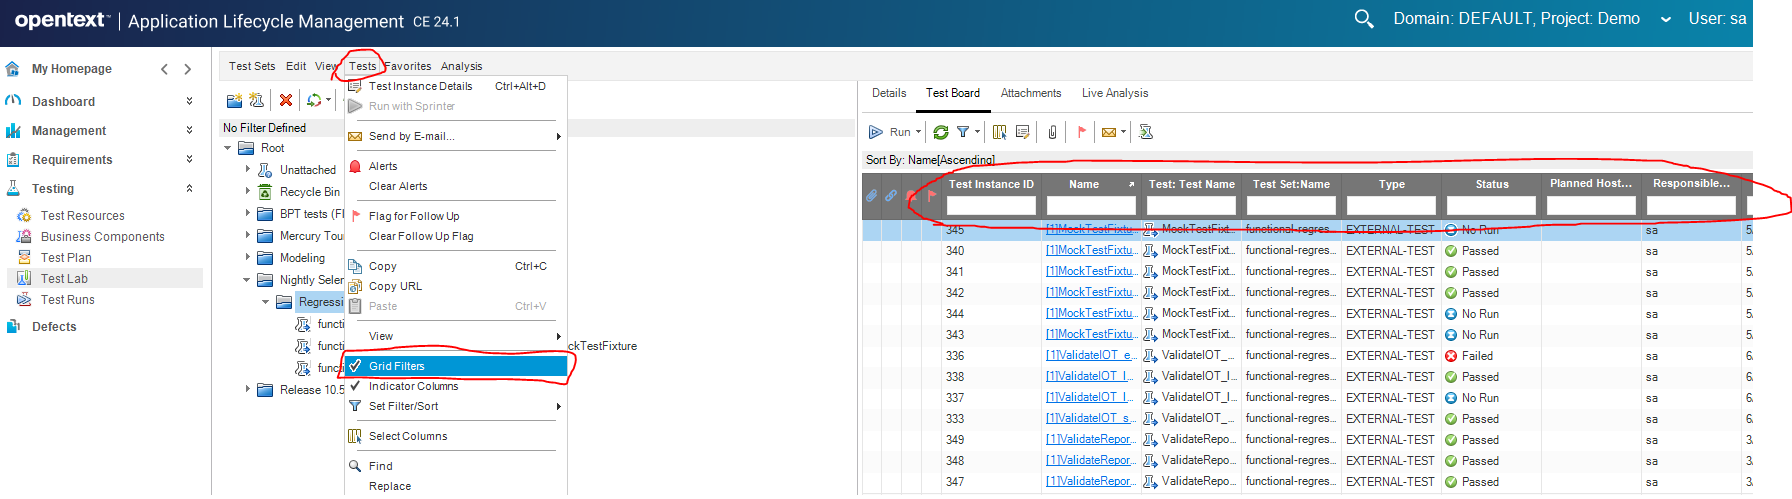Screen dimensions: 1792x499
Task: Click the Requirements module icon
Action: (x=13, y=160)
